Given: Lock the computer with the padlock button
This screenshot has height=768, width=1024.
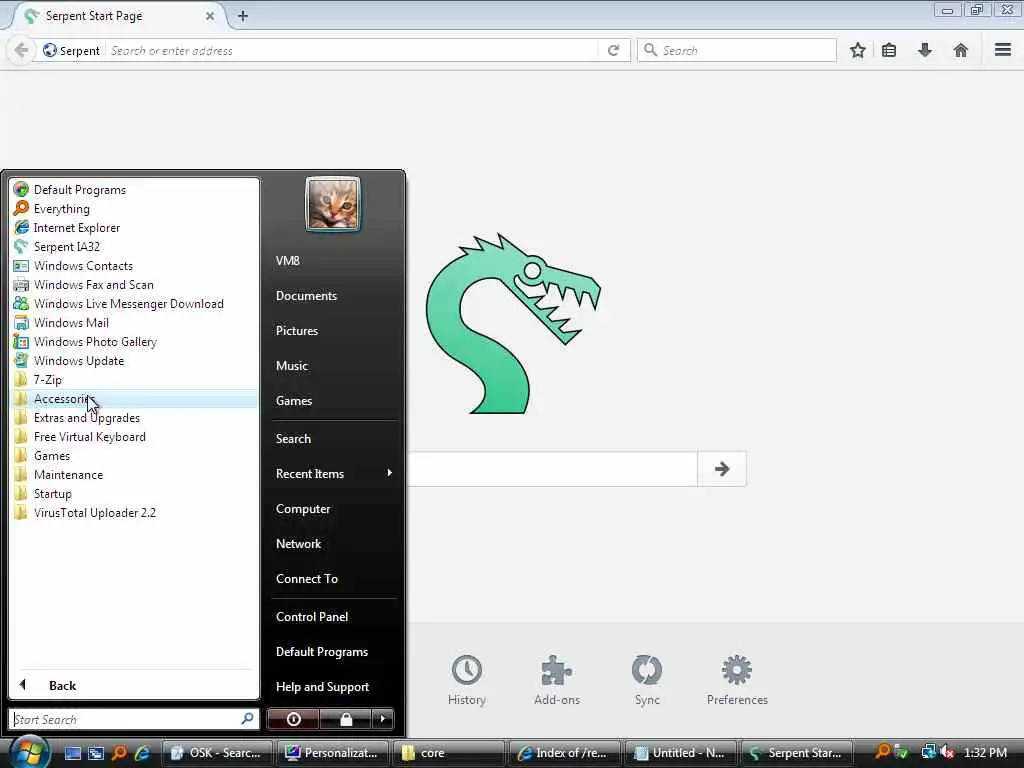Looking at the screenshot, I should click(x=345, y=719).
